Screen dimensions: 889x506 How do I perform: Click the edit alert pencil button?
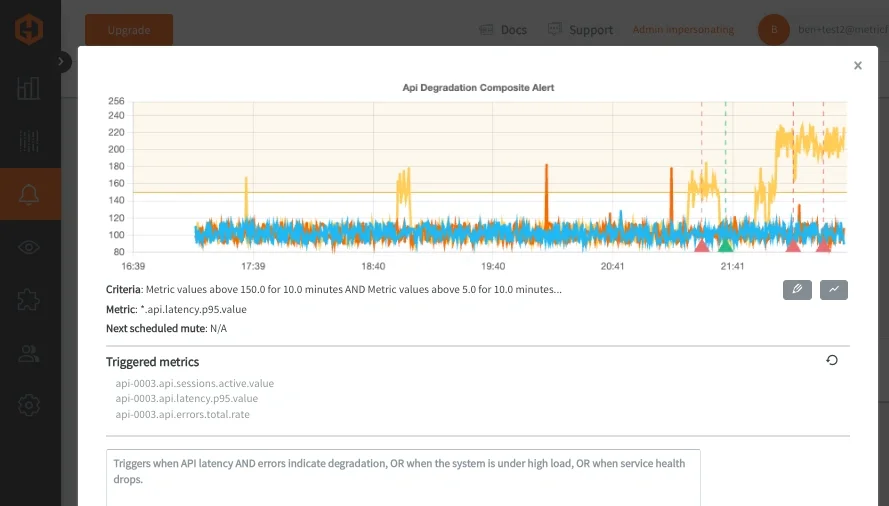(797, 290)
